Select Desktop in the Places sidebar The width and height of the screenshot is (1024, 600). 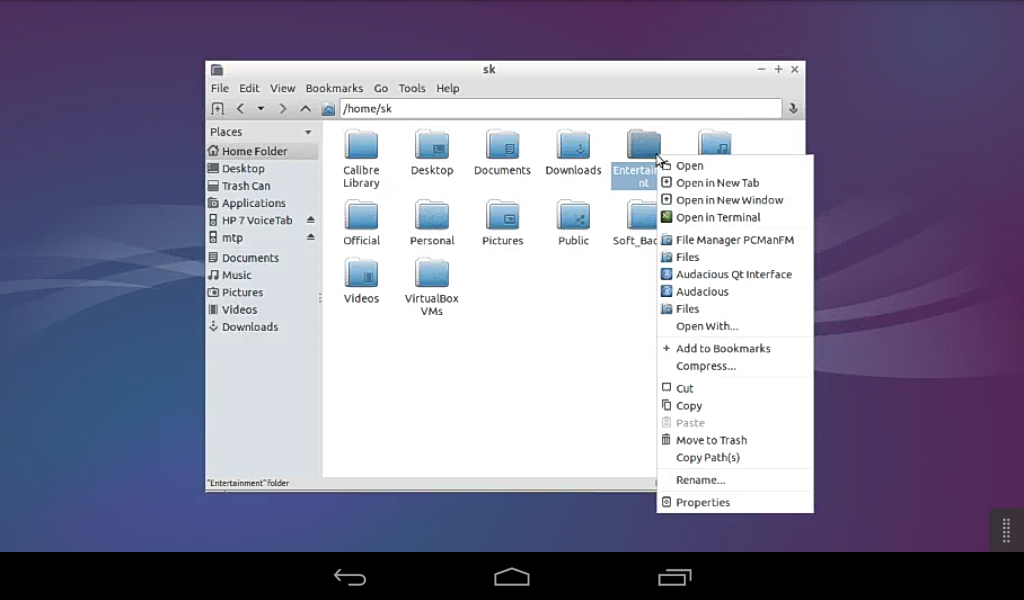[261, 168]
